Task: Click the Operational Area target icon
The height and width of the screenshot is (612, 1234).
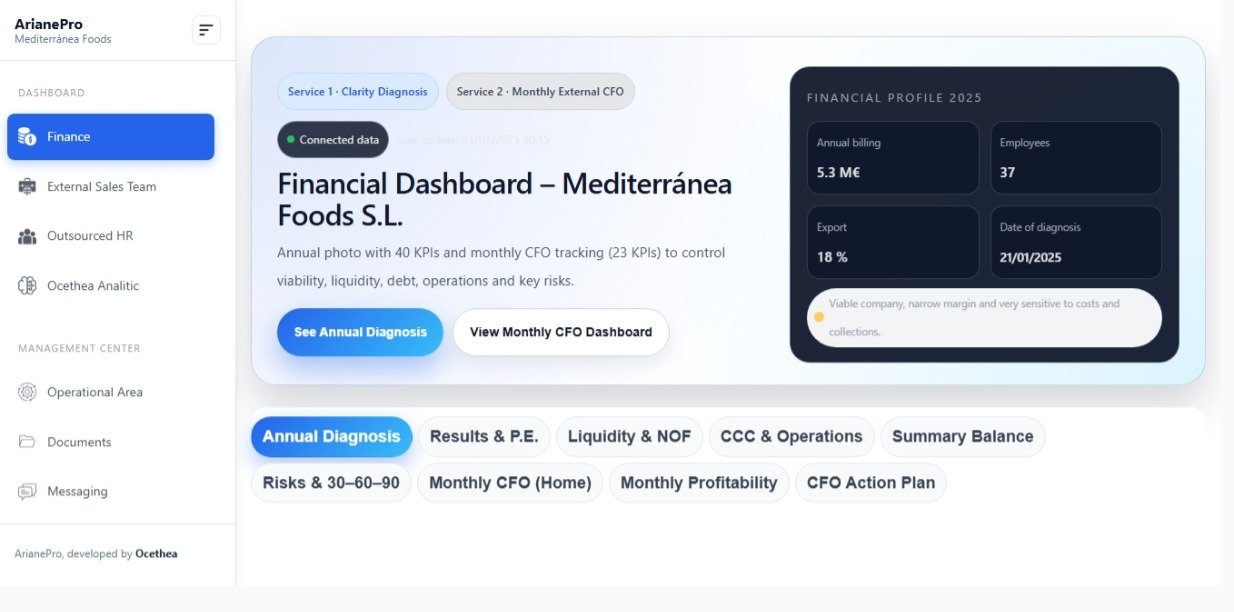Action: (28, 392)
